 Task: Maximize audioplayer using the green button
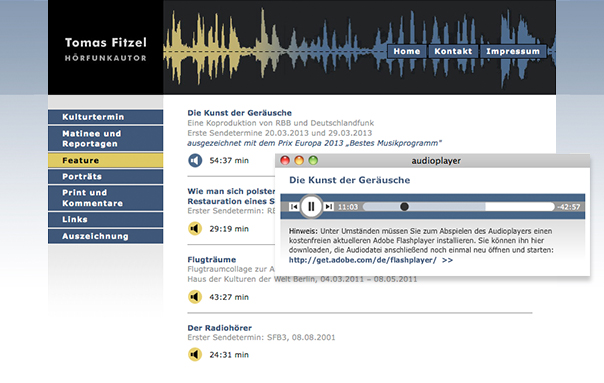pyautogui.click(x=314, y=160)
